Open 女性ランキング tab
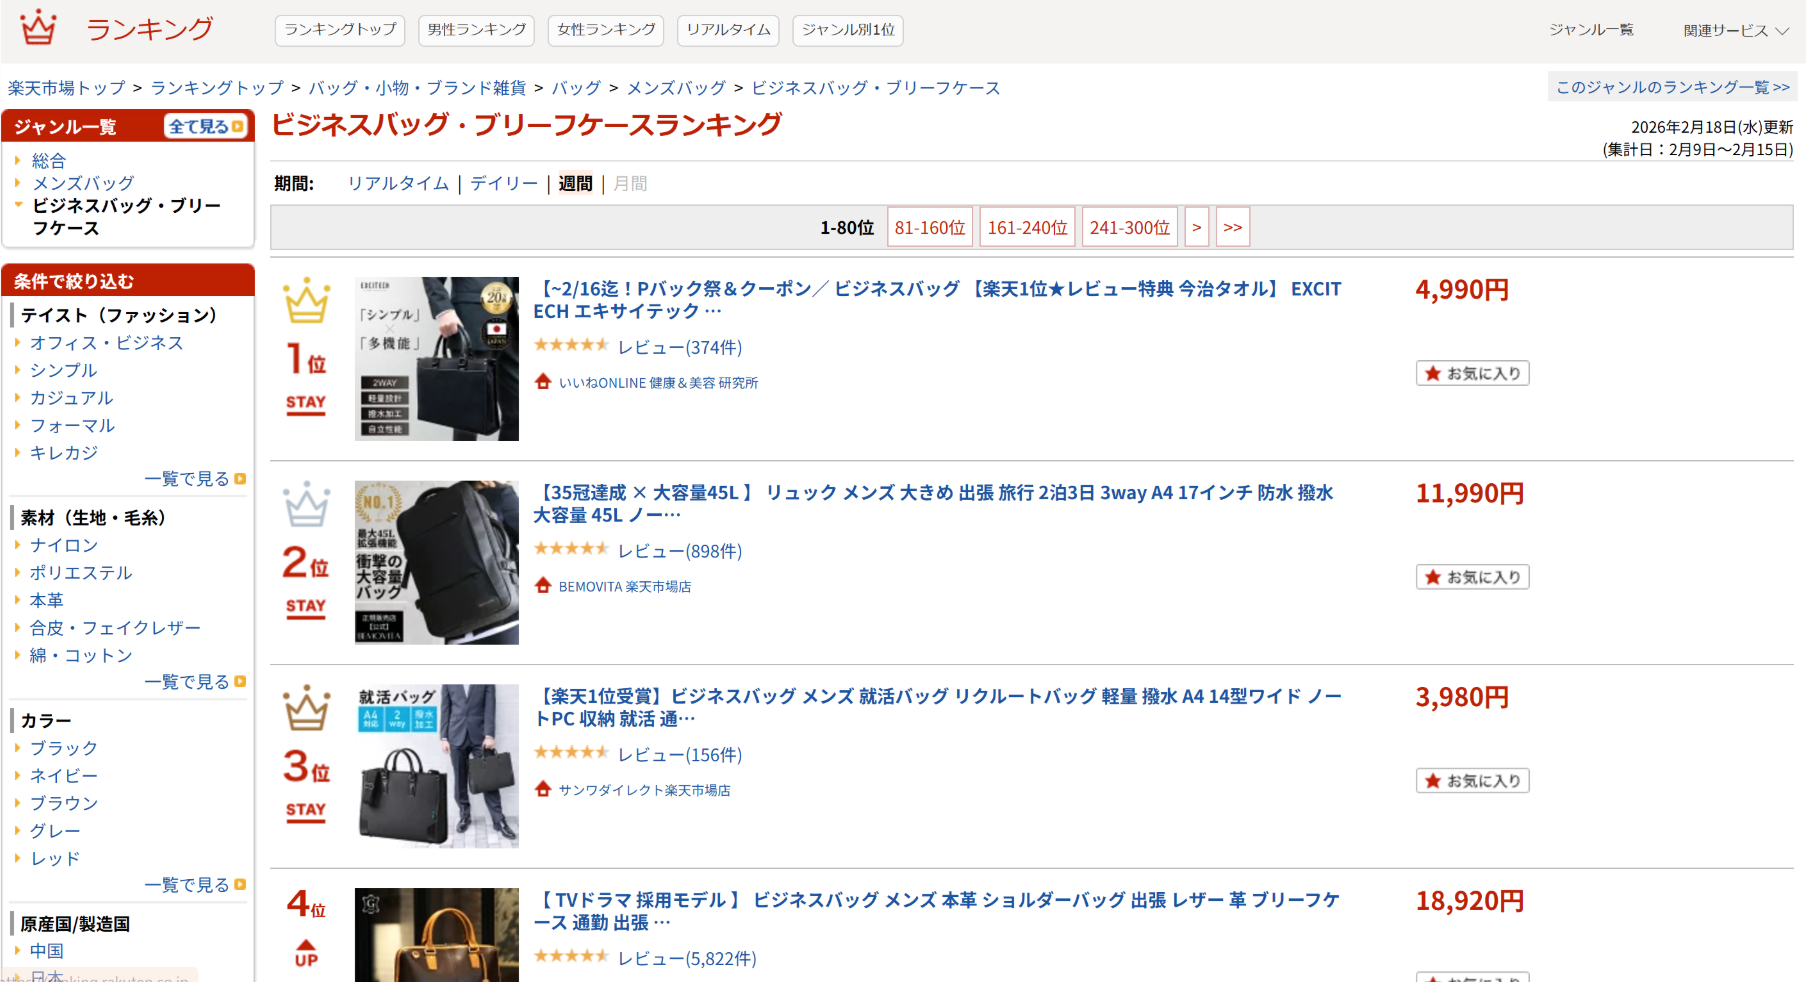The width and height of the screenshot is (1806, 982). click(x=607, y=30)
